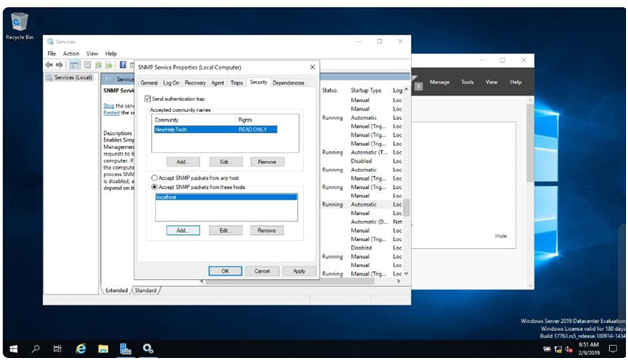
Task: Click Remove under the hosts list
Action: click(x=267, y=230)
